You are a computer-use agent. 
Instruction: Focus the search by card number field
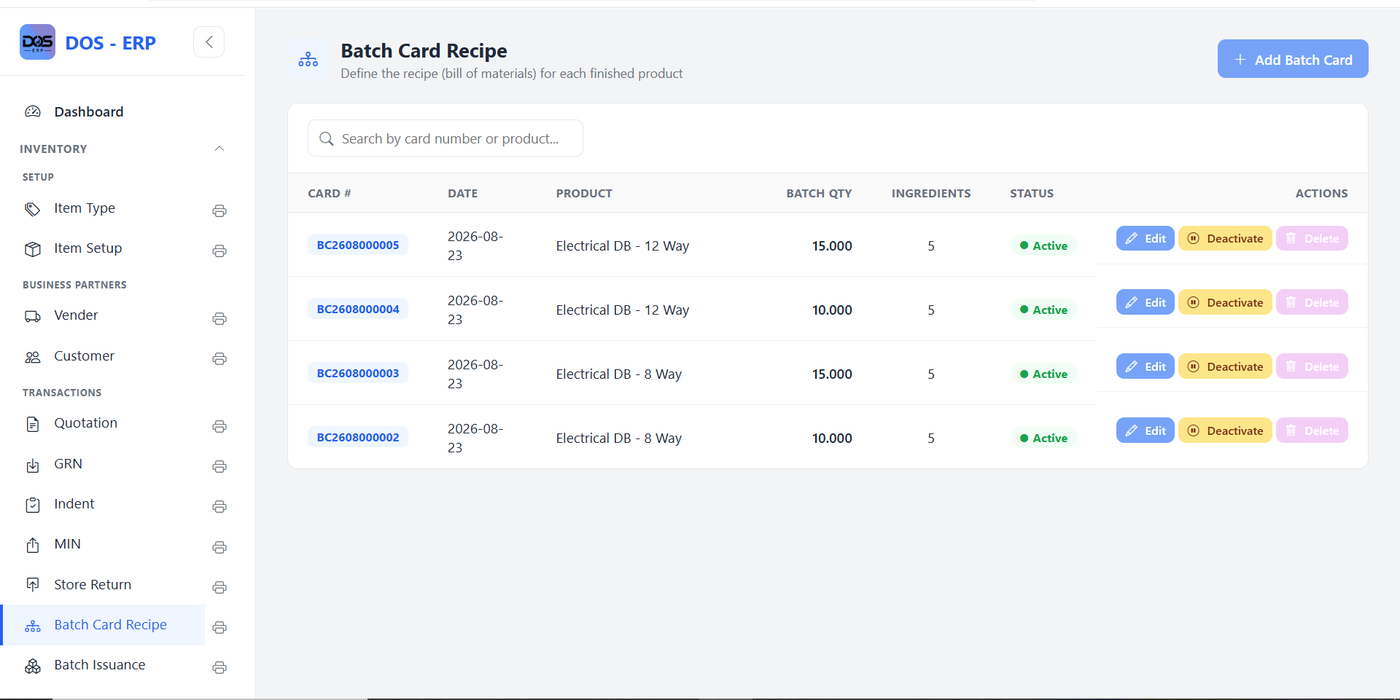click(445, 139)
